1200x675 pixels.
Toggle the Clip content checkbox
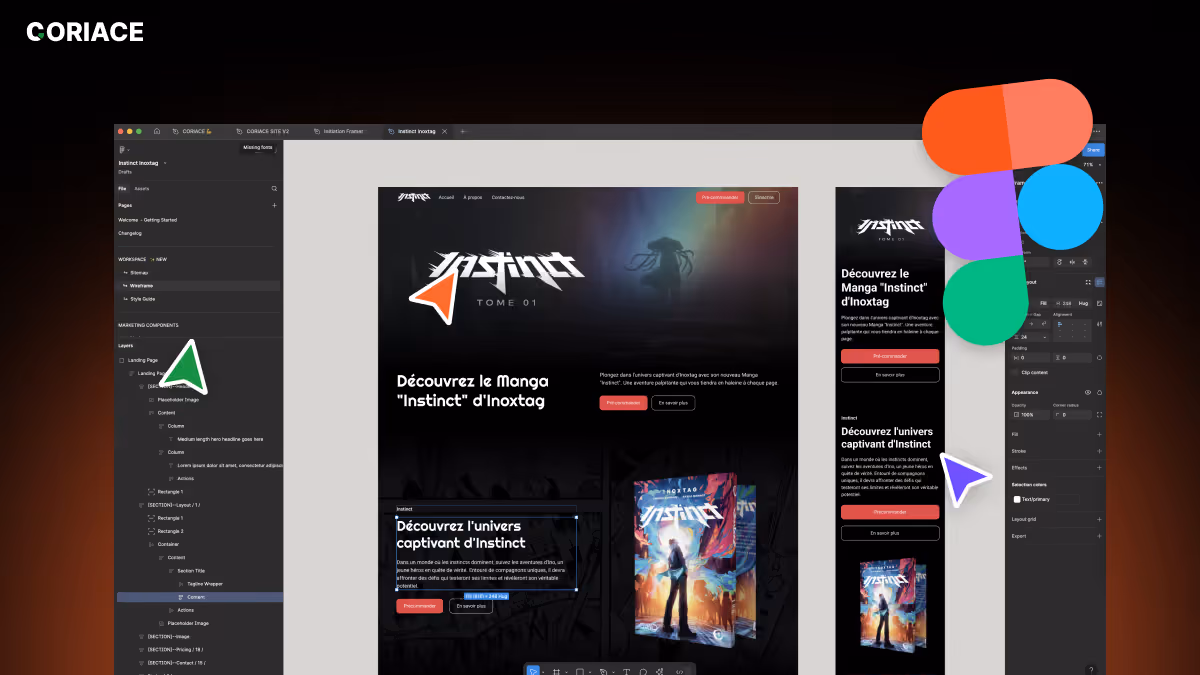[x=1016, y=372]
